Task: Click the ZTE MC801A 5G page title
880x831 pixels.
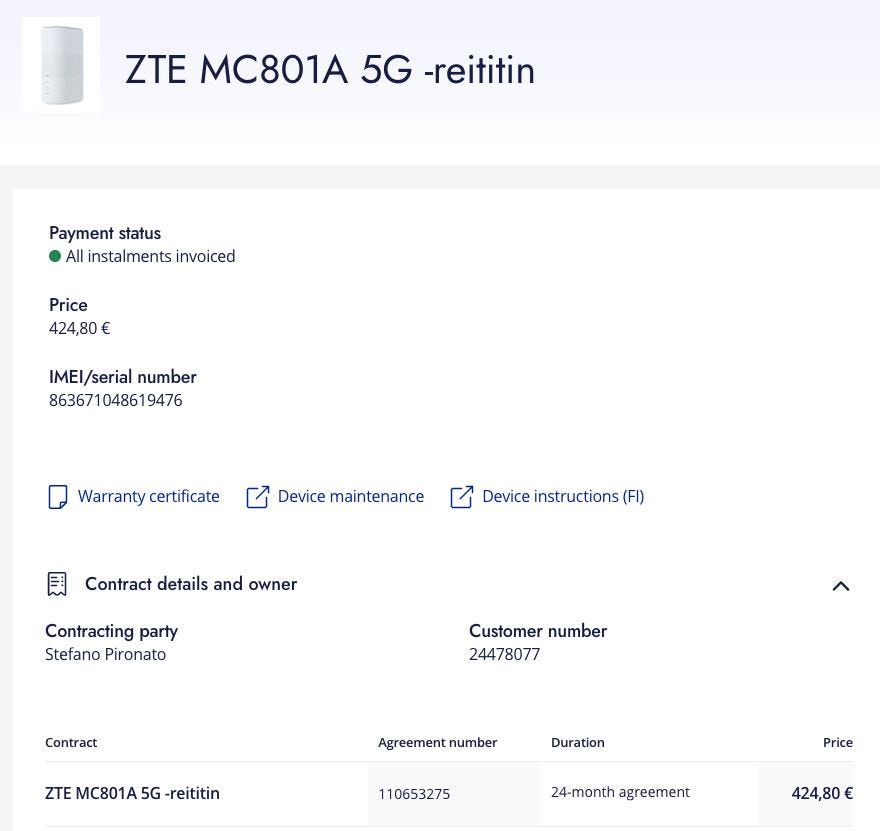Action: click(330, 70)
